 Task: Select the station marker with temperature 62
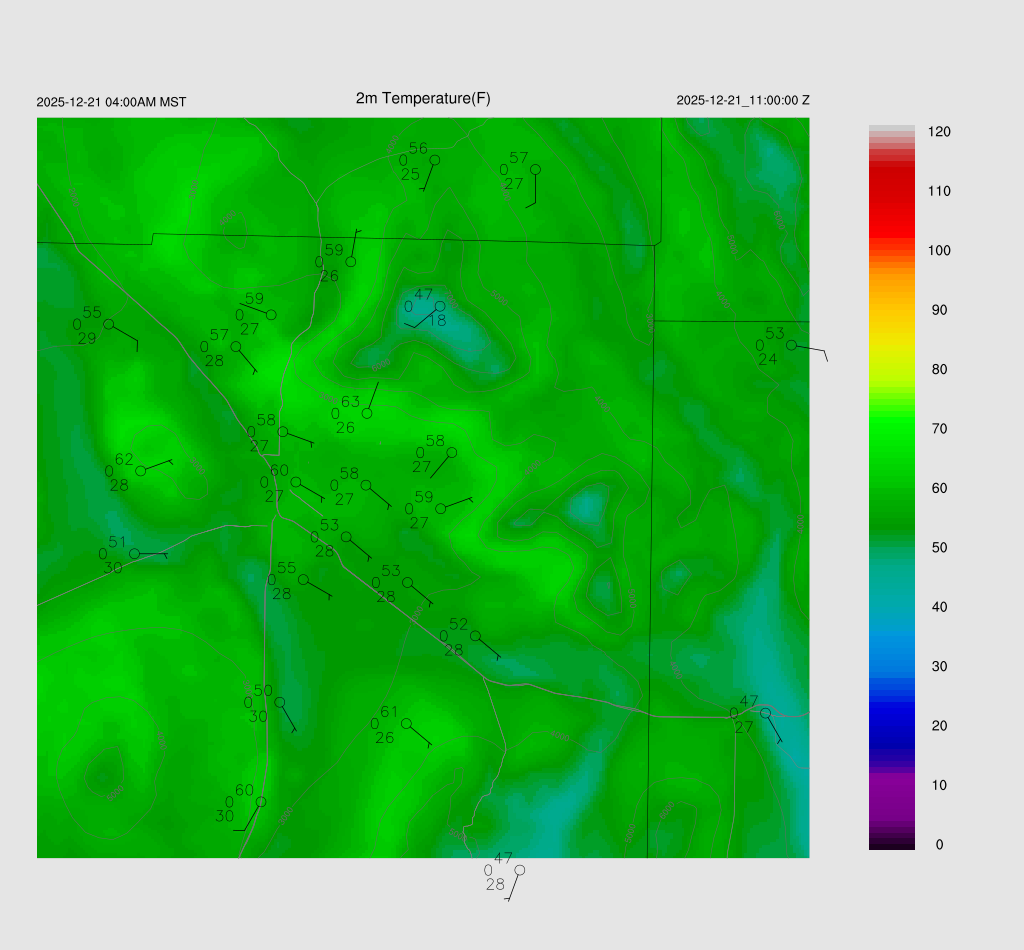[x=141, y=471]
